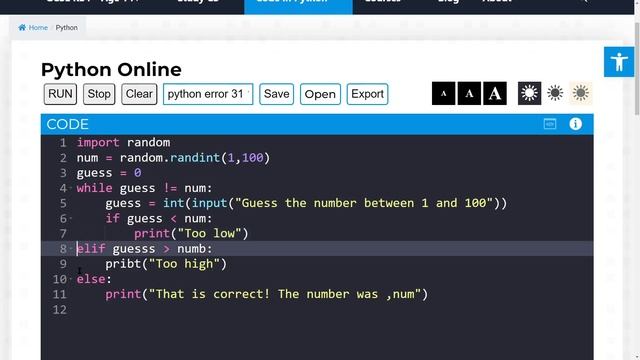Image resolution: width=640 pixels, height=360 pixels.
Task: Save the current script
Action: (x=276, y=94)
